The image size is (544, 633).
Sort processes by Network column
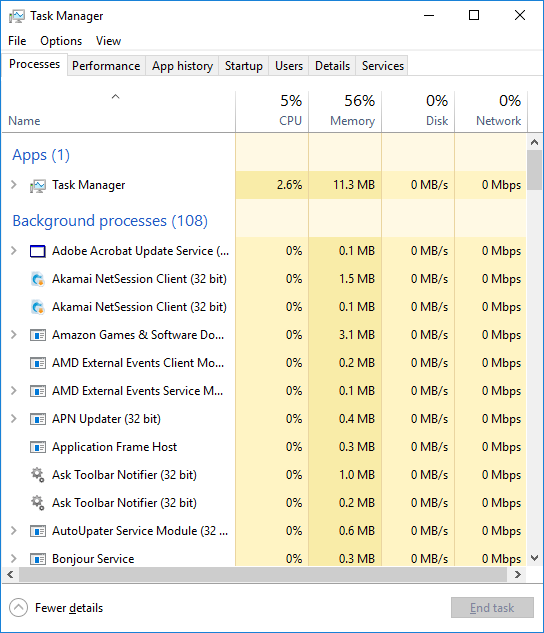tap(491, 111)
